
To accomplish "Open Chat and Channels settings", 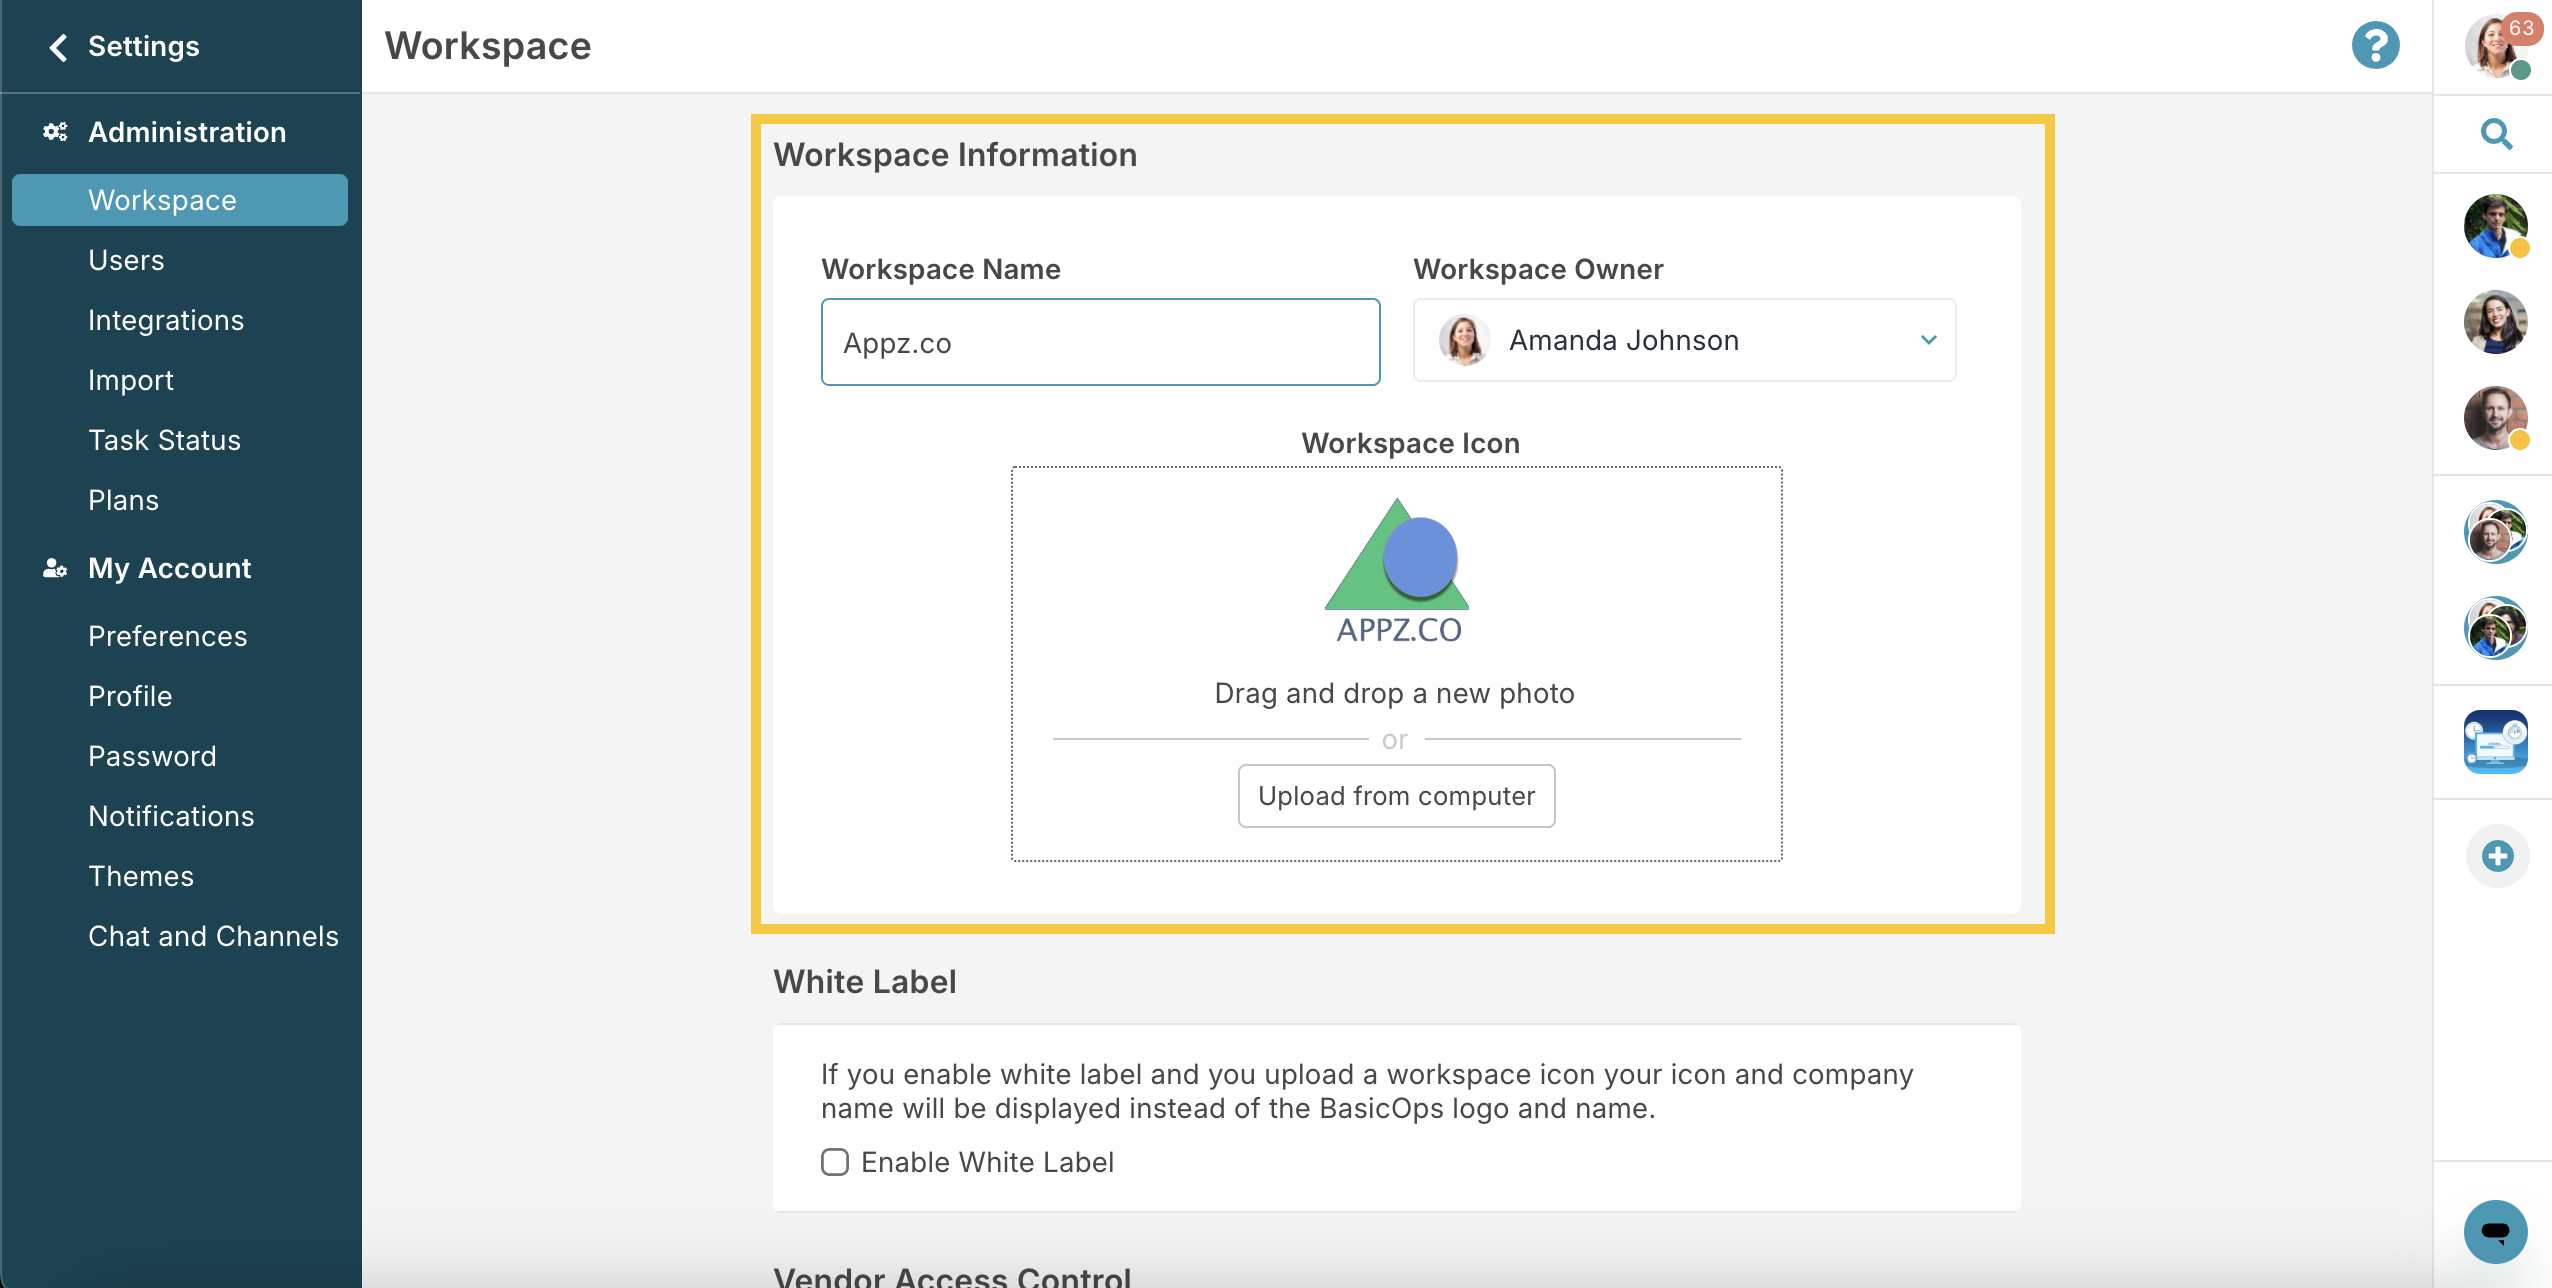I will click(213, 936).
